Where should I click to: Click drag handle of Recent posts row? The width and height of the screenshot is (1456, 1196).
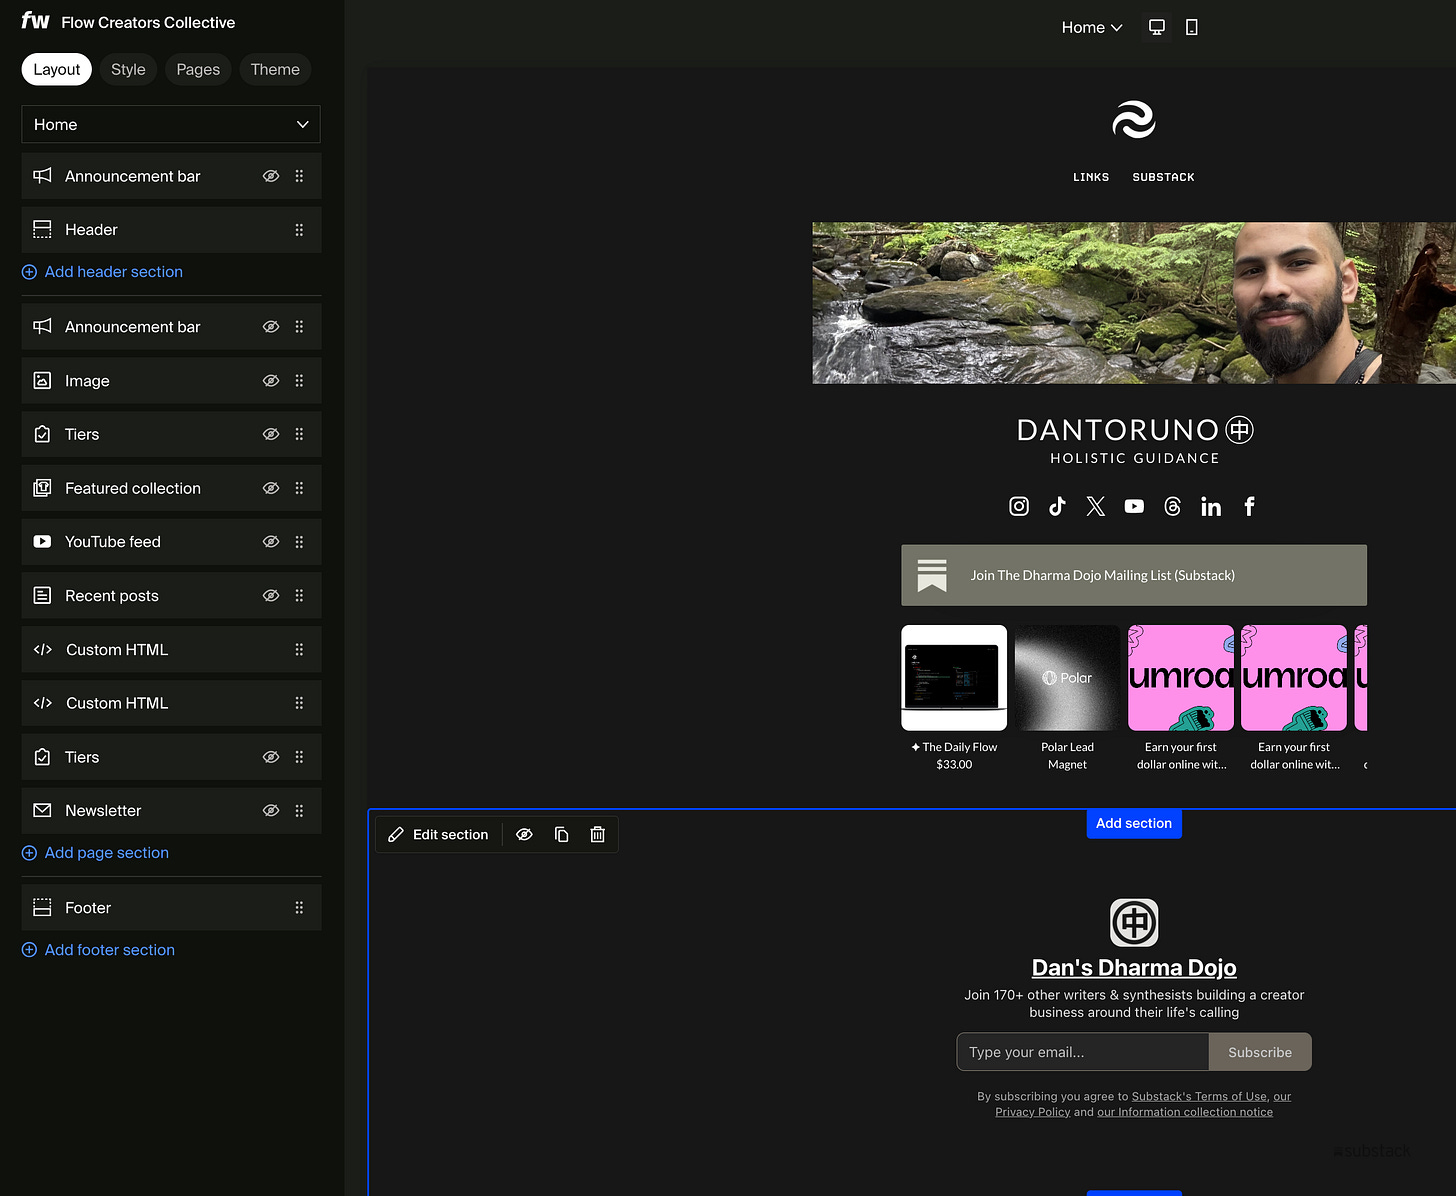[x=299, y=596]
